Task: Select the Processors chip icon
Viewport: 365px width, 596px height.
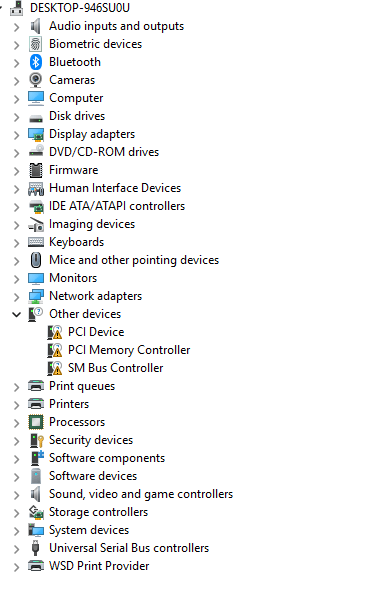Action: [36, 422]
